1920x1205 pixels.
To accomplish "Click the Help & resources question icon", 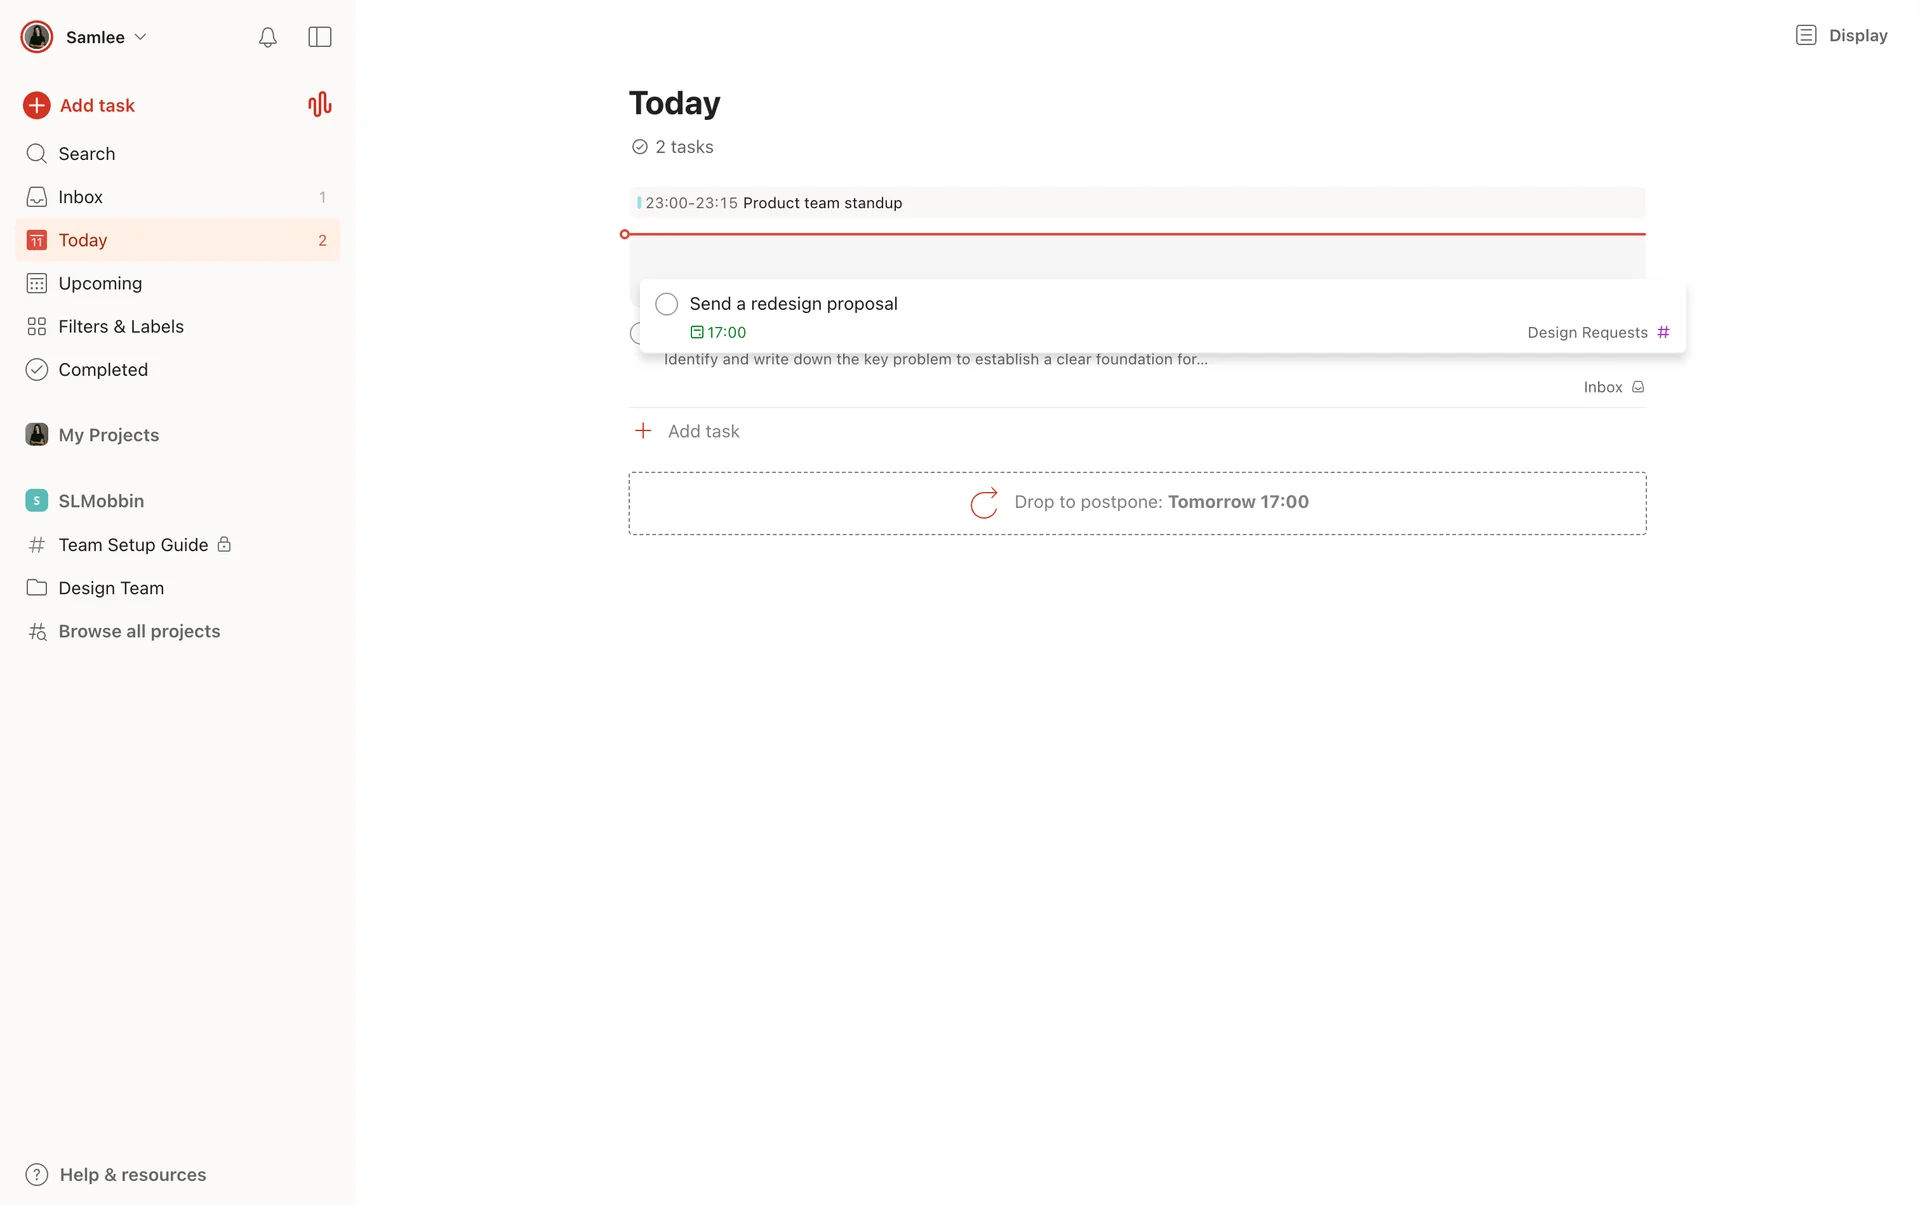I will click(37, 1175).
